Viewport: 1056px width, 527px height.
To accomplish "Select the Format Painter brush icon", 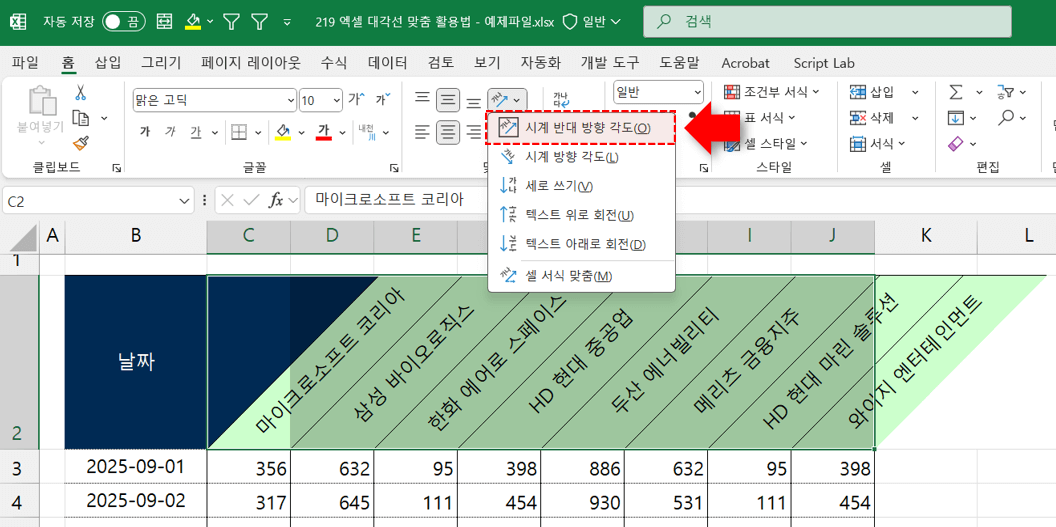I will [81, 143].
